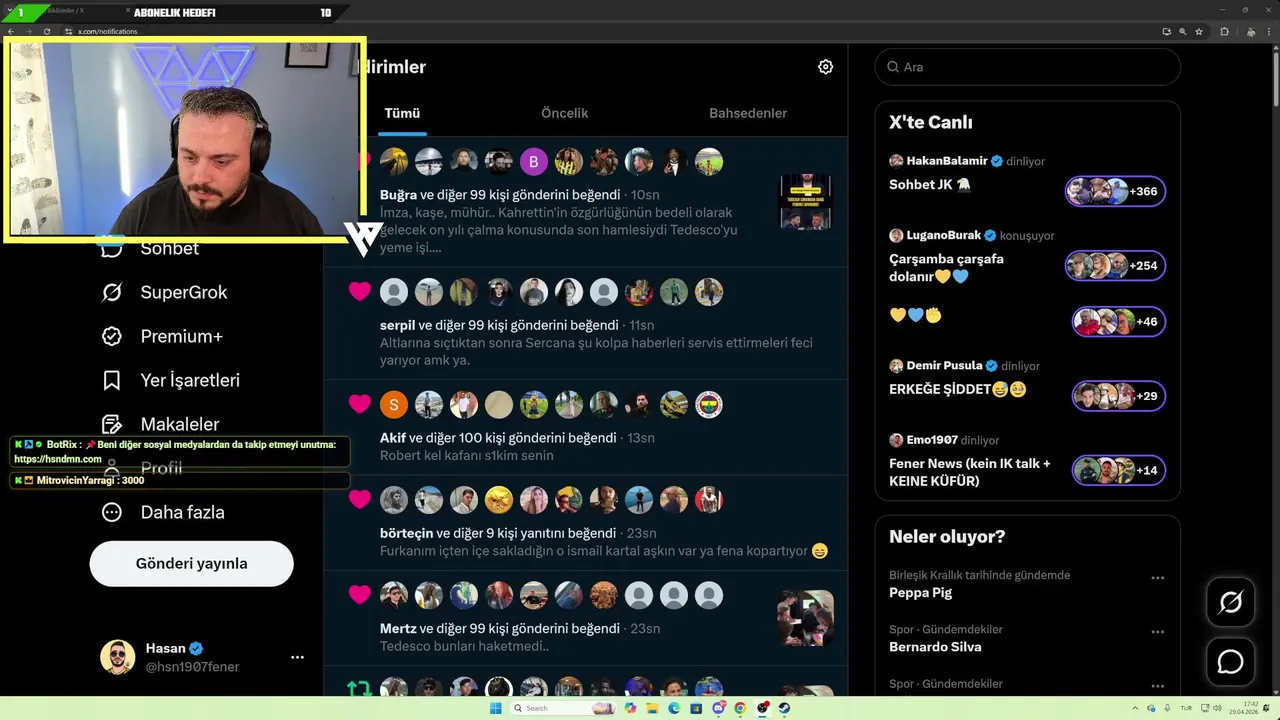
Task: Click the Fenerbahçe logo avatar in Akif notification
Action: (x=709, y=405)
